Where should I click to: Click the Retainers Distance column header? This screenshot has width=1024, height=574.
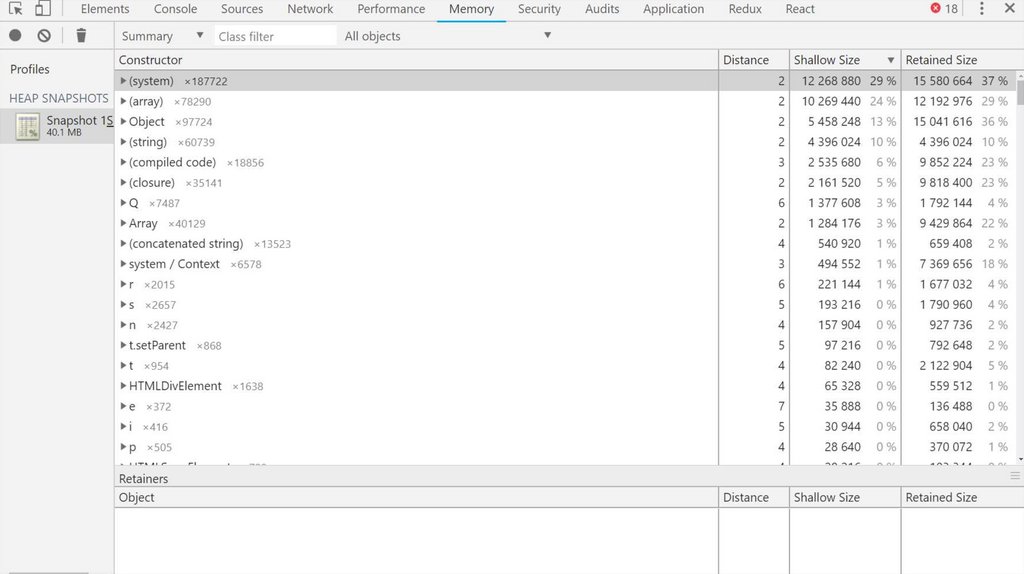pyautogui.click(x=754, y=497)
